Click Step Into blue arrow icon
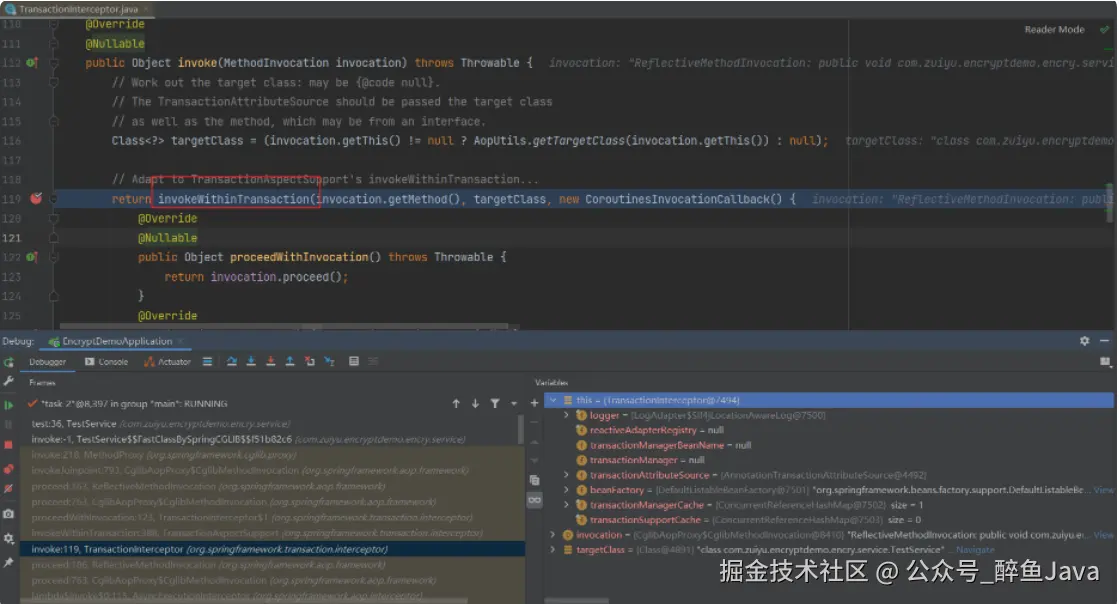Viewport: 1119px width, 604px height. point(251,362)
